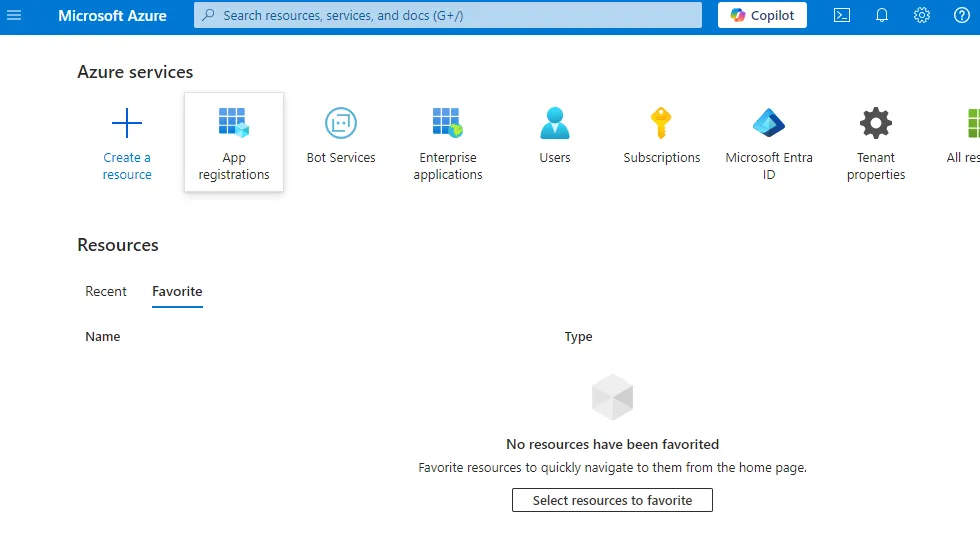Select the Favorite tab
This screenshot has height=558, width=980.
178,291
